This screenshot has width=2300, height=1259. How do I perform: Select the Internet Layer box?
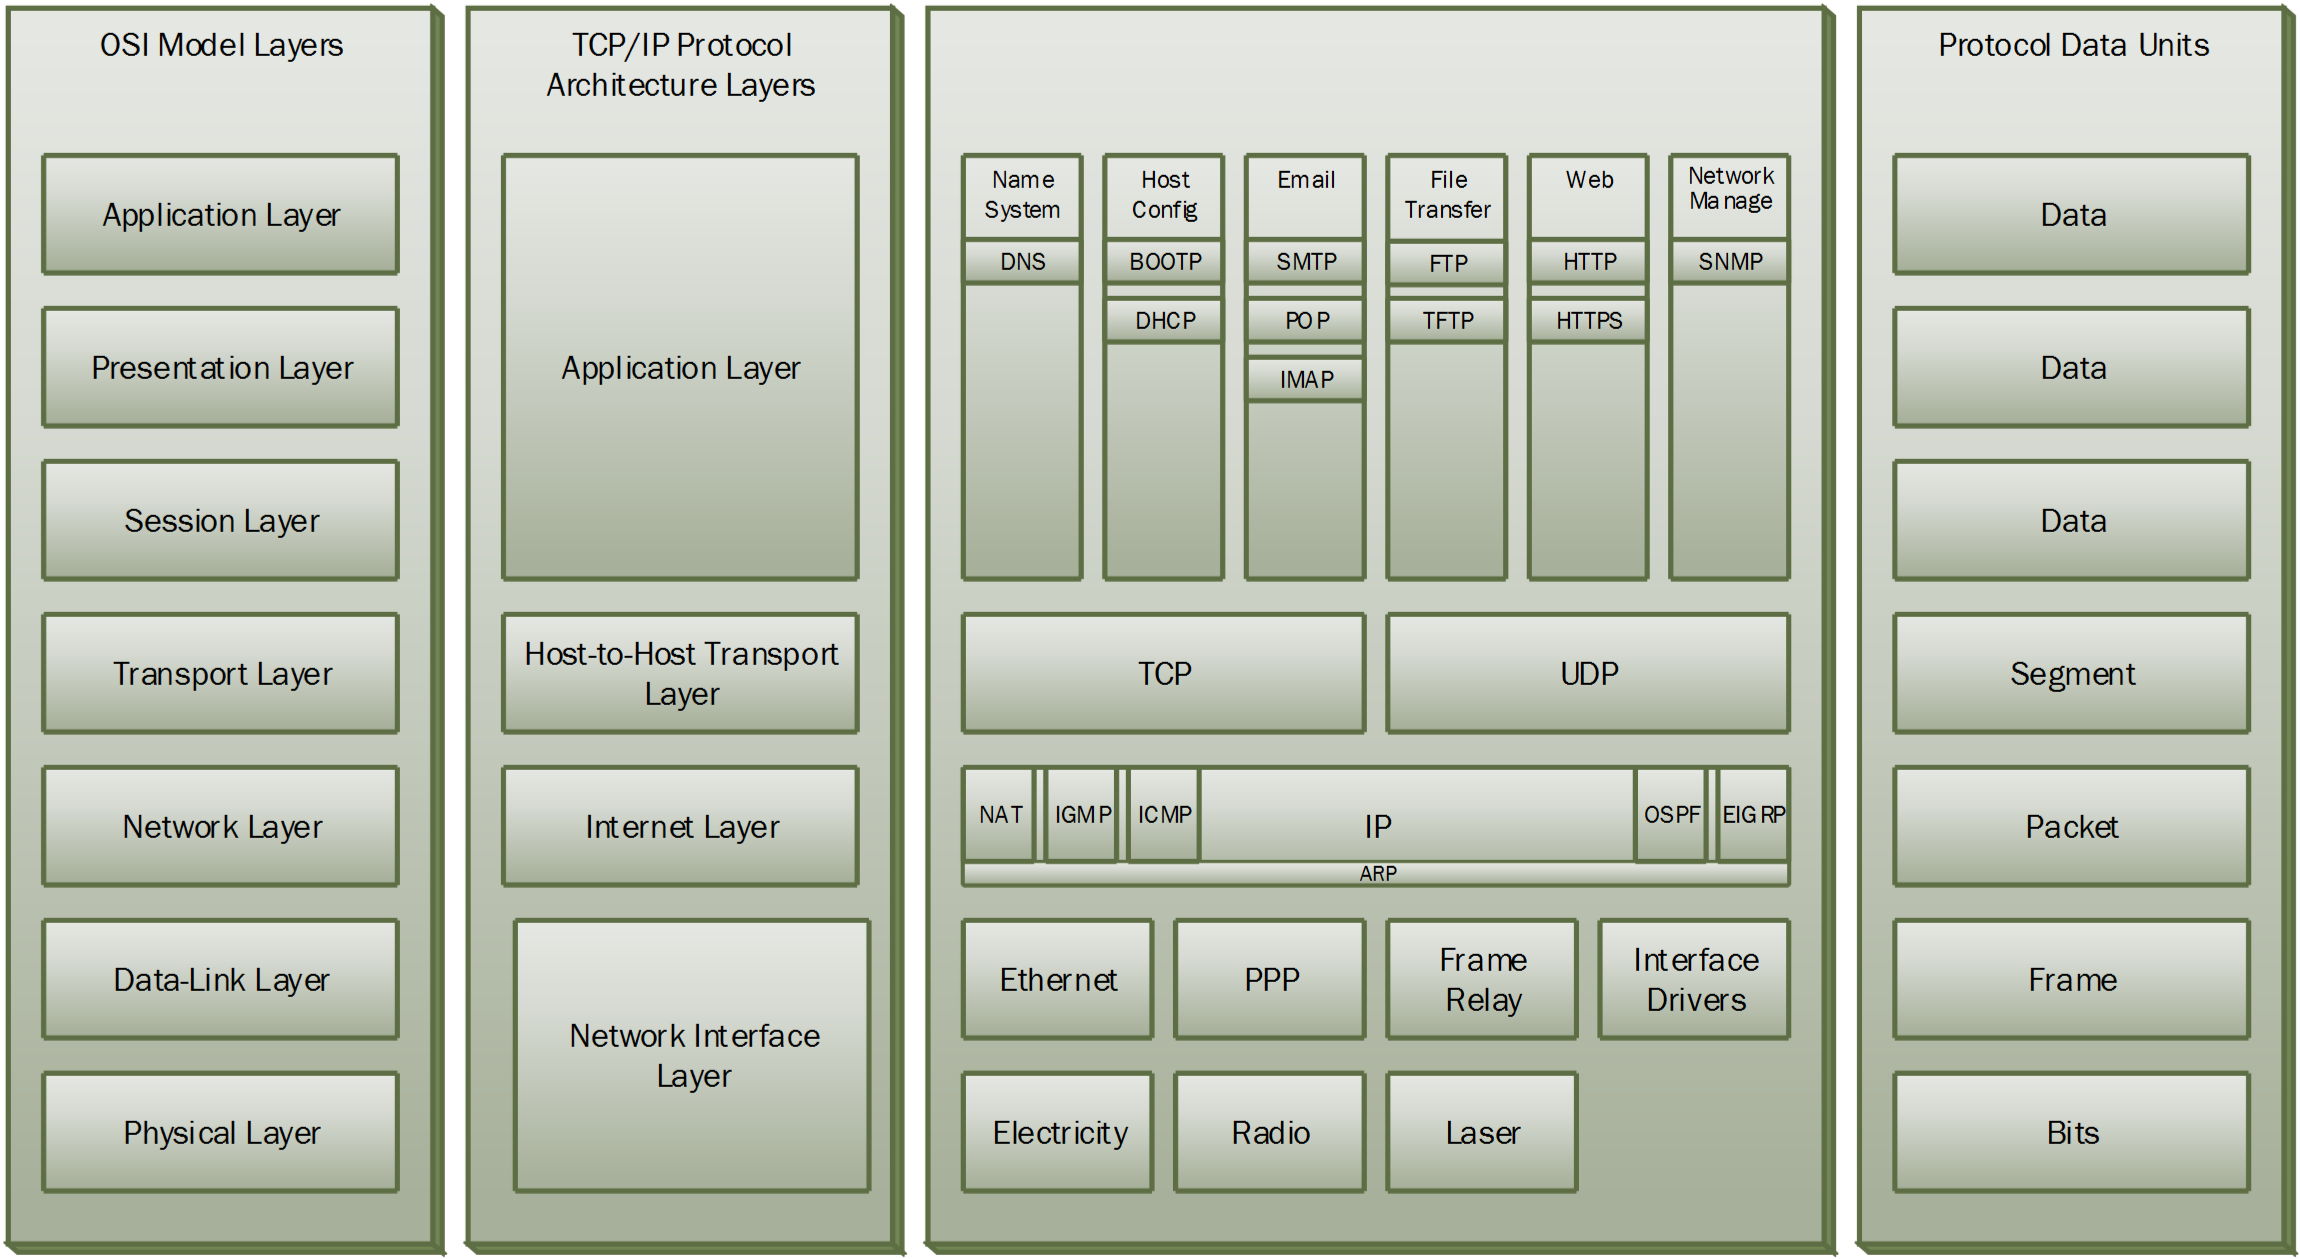pos(681,827)
